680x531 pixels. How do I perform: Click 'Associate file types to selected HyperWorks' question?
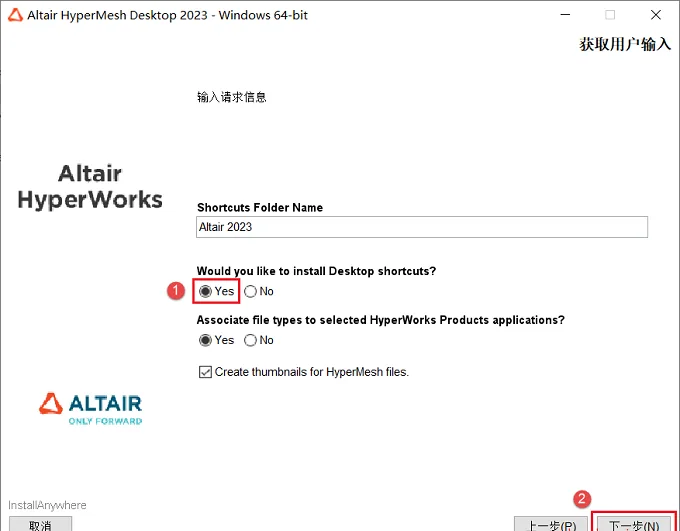tap(380, 320)
